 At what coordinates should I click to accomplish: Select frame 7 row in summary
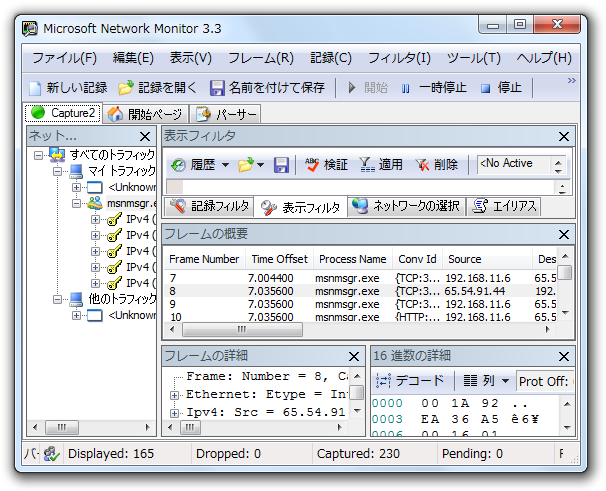(360, 278)
